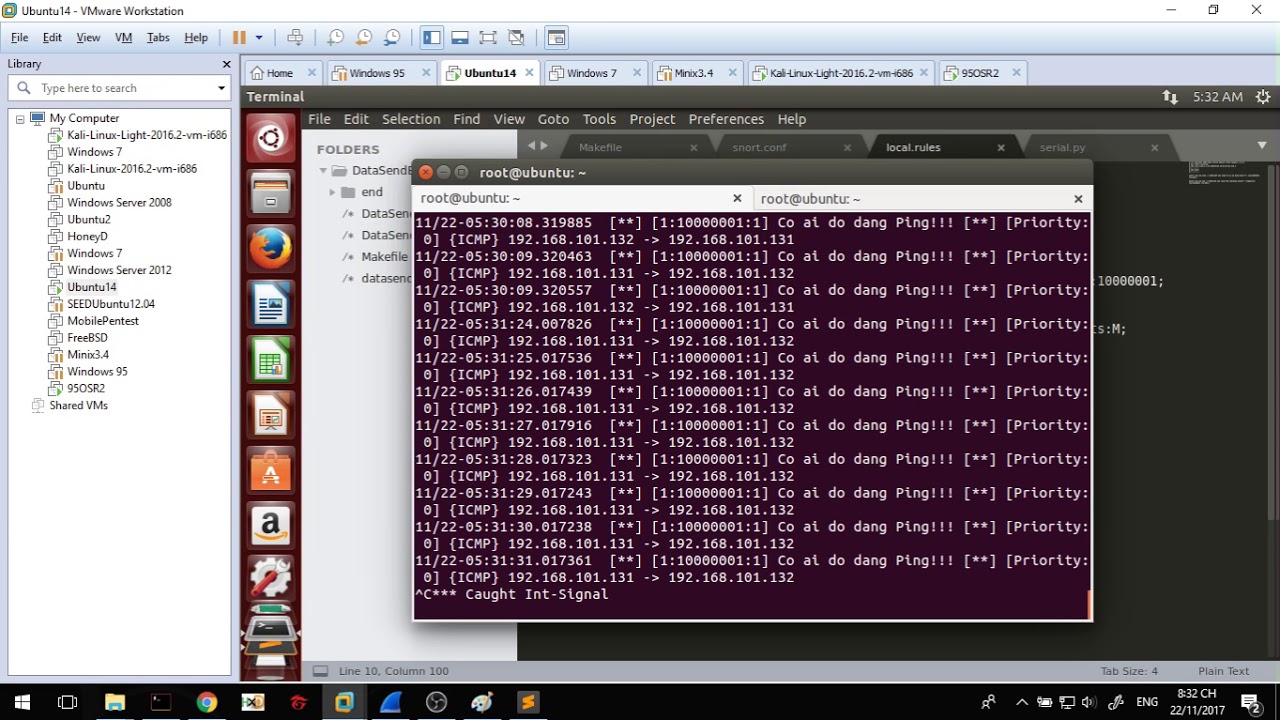Select FreeBSD virtual machine in library
Viewport: 1280px width, 720px height.
click(87, 338)
